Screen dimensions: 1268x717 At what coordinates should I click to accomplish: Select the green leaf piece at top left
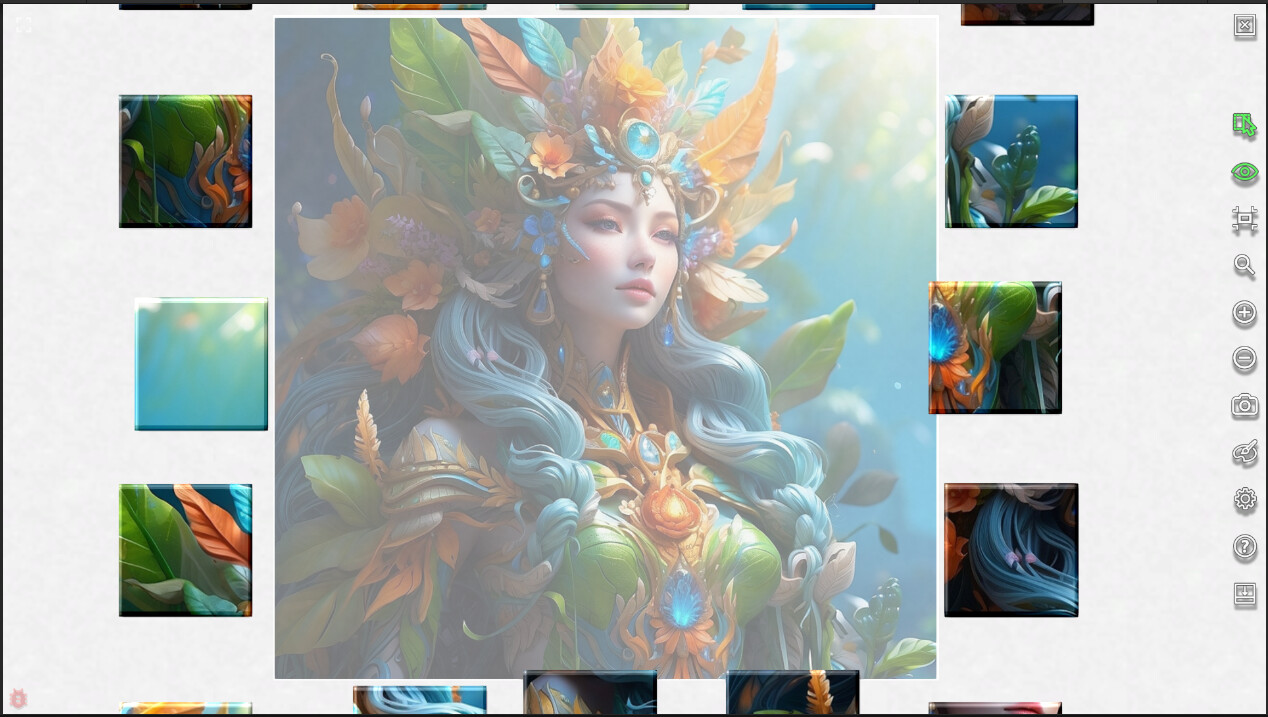(x=185, y=160)
